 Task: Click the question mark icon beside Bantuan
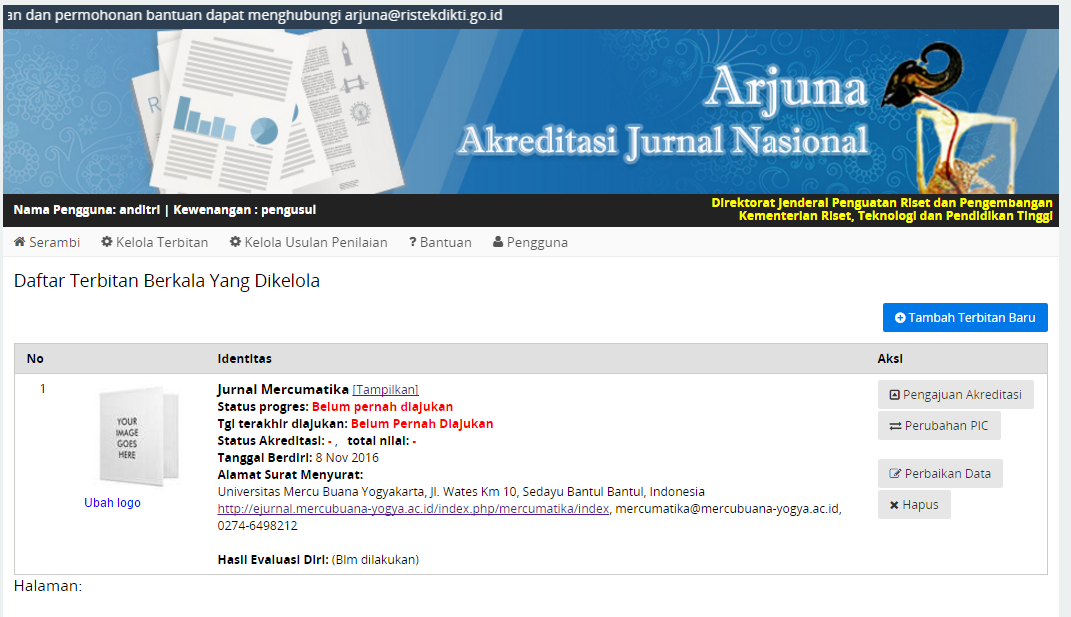point(413,242)
